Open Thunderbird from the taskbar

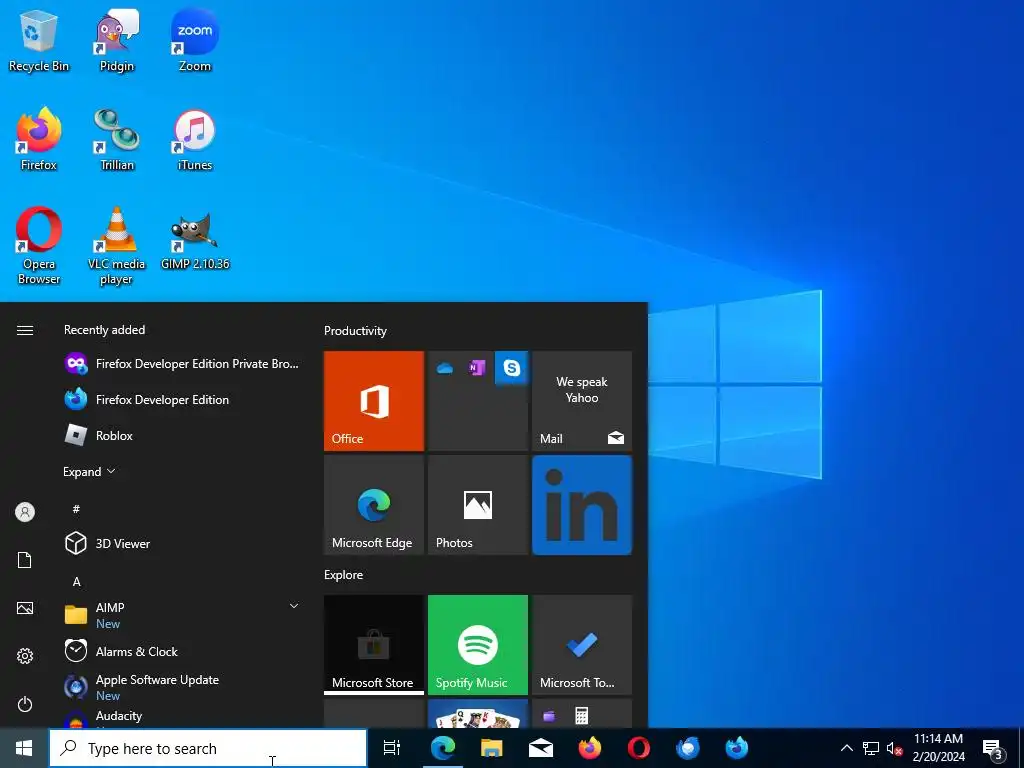688,748
